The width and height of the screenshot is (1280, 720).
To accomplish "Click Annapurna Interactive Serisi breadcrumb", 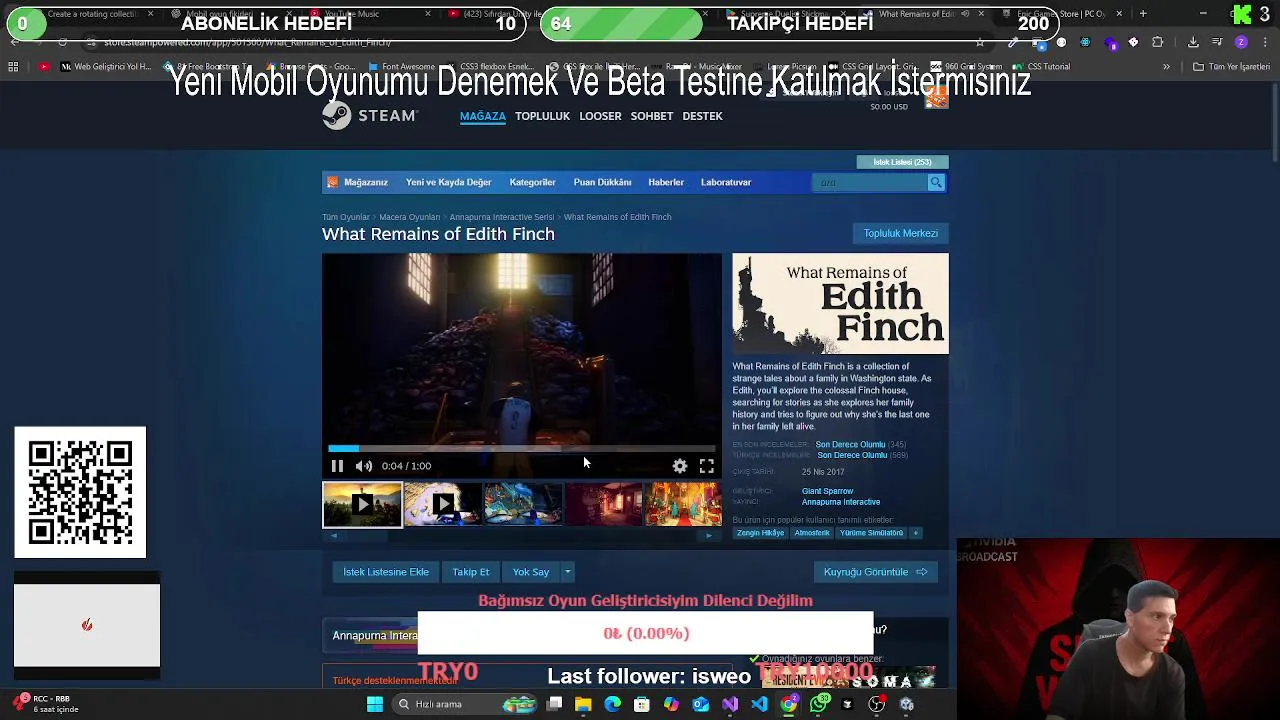I will (502, 217).
